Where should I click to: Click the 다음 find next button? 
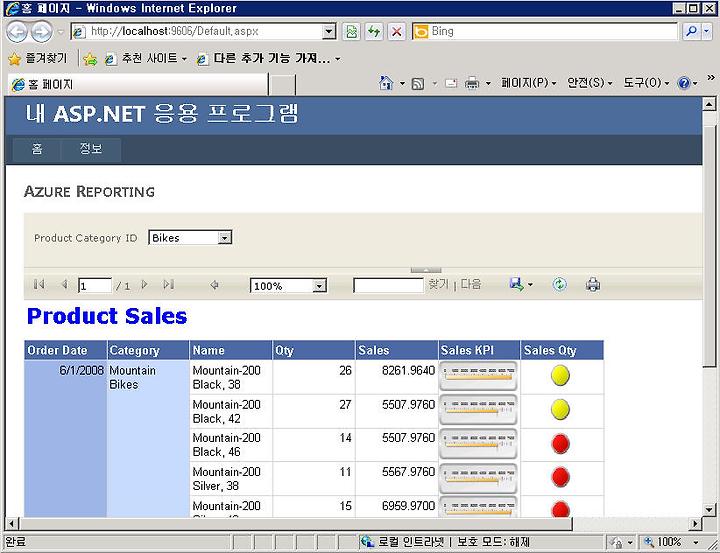tap(471, 284)
